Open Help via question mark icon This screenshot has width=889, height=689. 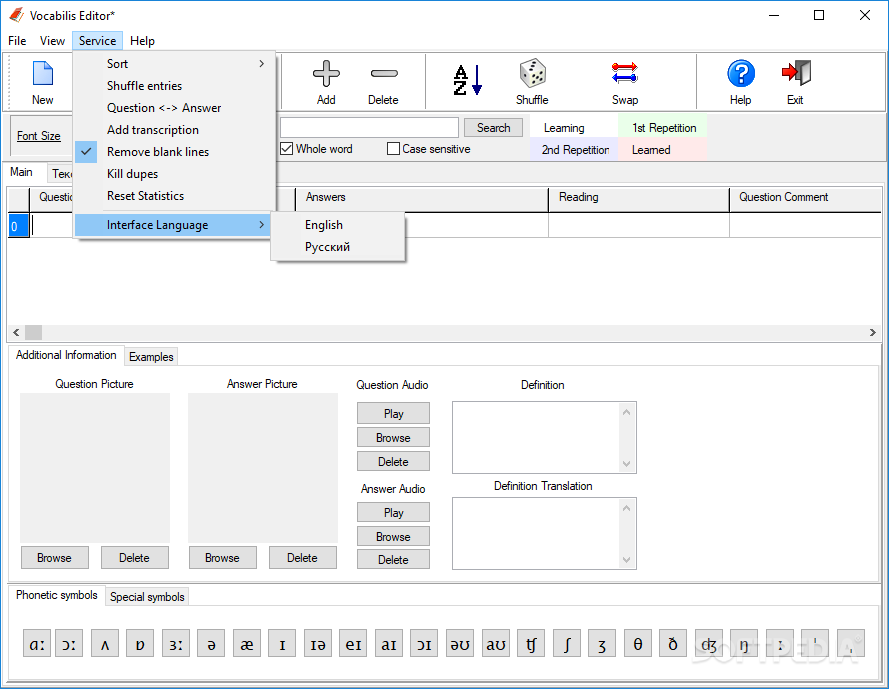click(740, 74)
